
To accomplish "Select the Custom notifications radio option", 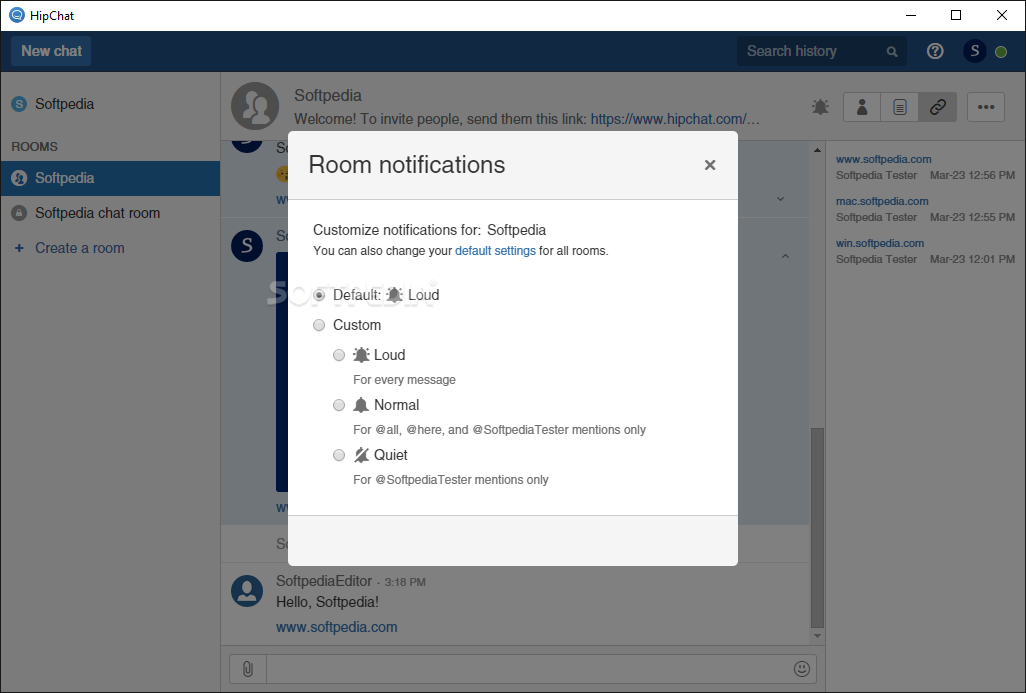I will (x=319, y=325).
